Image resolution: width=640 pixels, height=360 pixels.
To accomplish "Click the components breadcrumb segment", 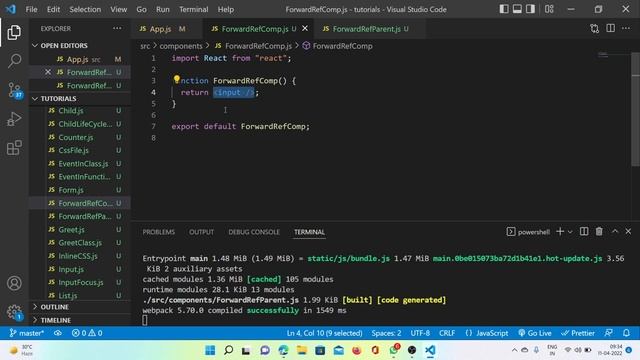I will (x=181, y=46).
